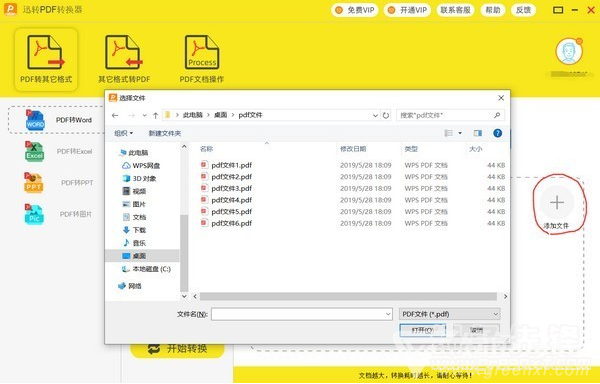
Task: Click the 打开(O) button
Action: coord(422,330)
